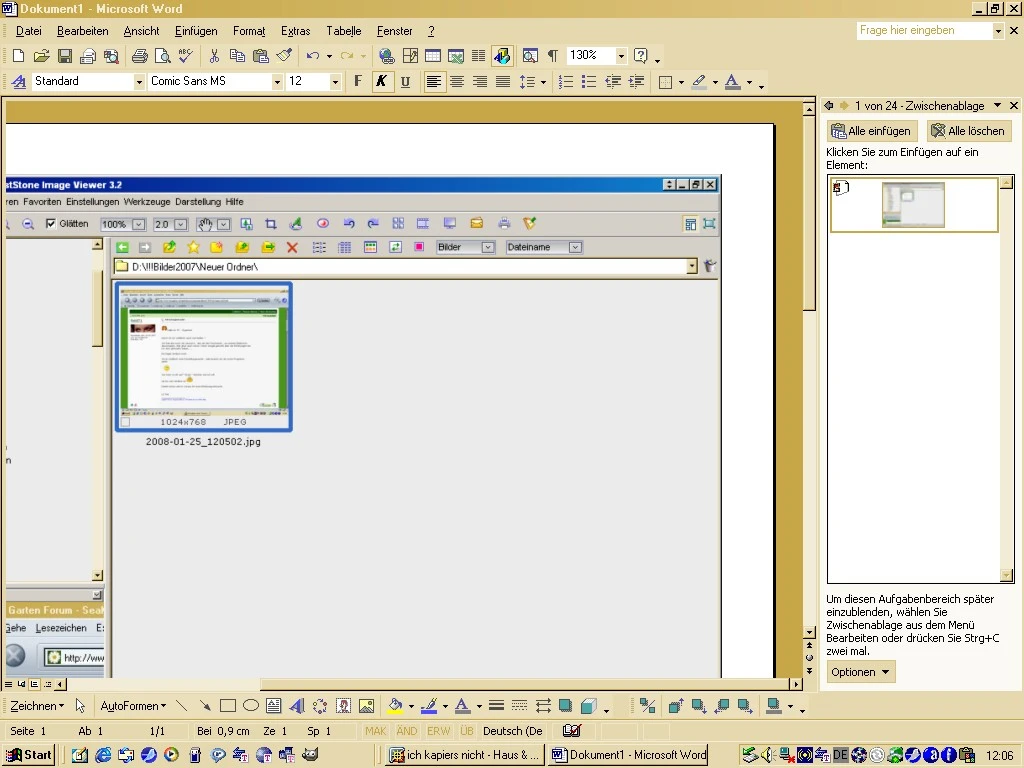Screen dimensions: 1024x768
Task: Open document map icon
Action: 530,56
